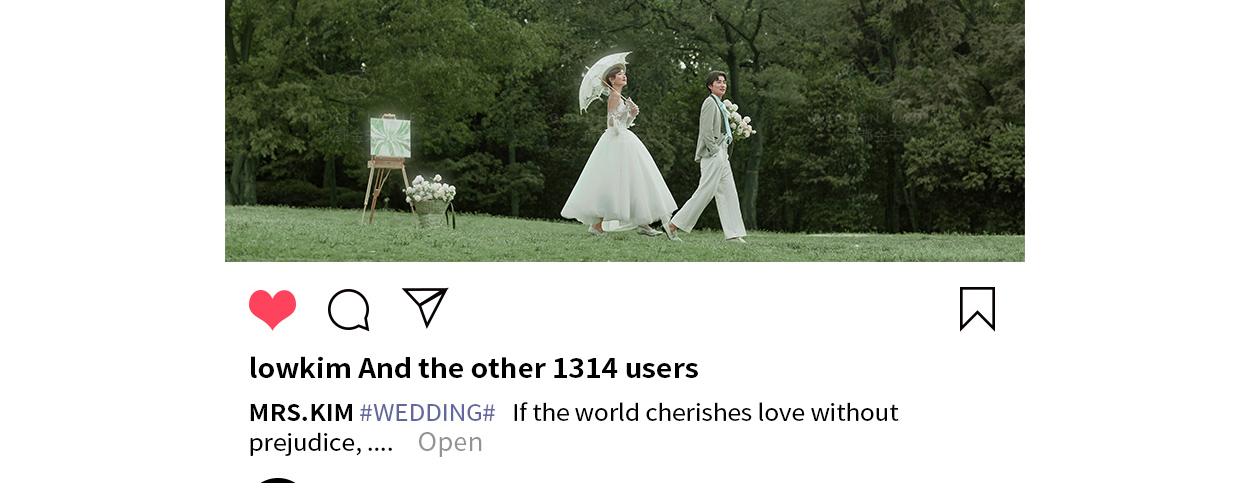The width and height of the screenshot is (1250, 483).
Task: Unlike the post with the red heart
Action: pos(272,309)
